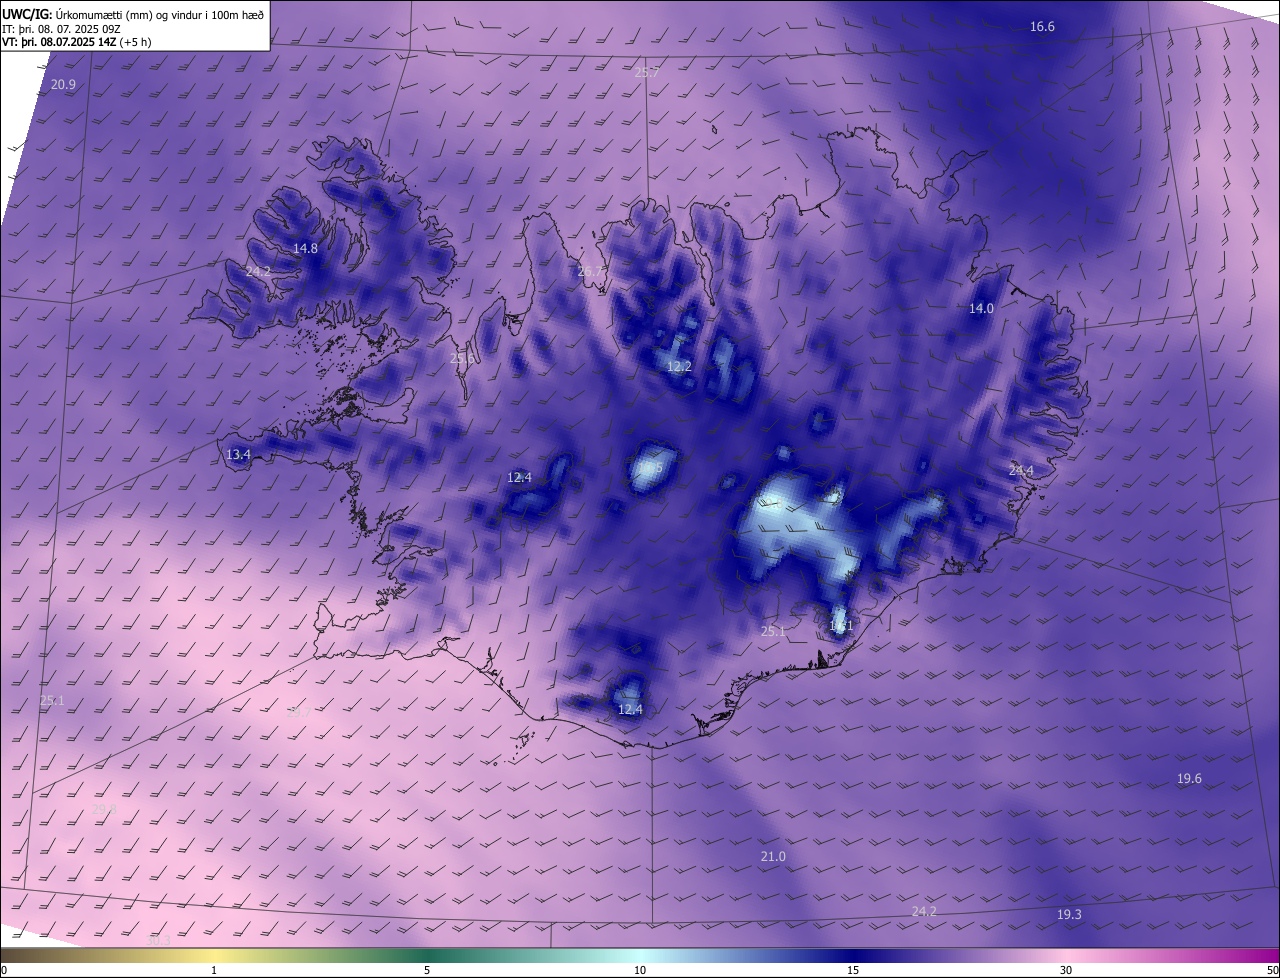Click the 0 tick on the color scale
1280x978 pixels.
coord(4,970)
